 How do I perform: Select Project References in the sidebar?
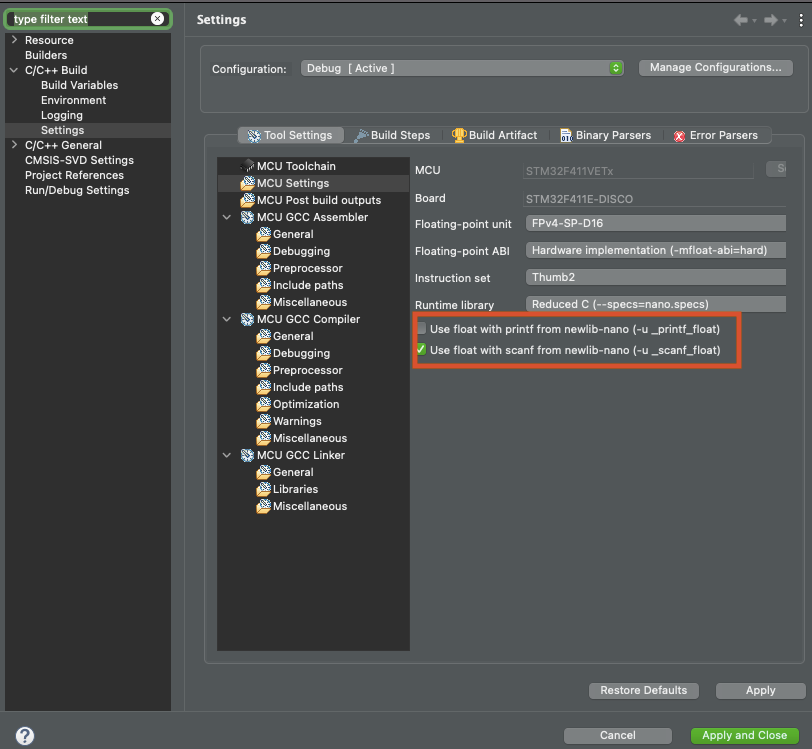(74, 175)
